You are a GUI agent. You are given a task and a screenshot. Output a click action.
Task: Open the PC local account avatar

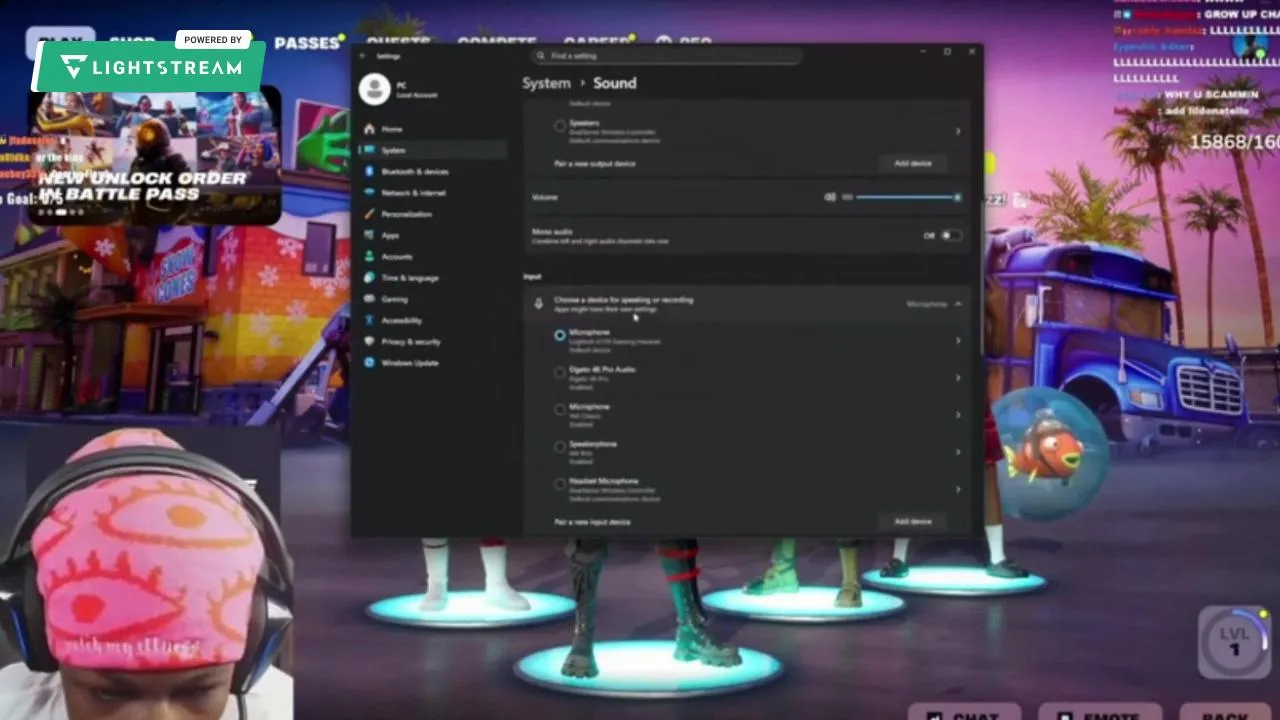pos(374,89)
